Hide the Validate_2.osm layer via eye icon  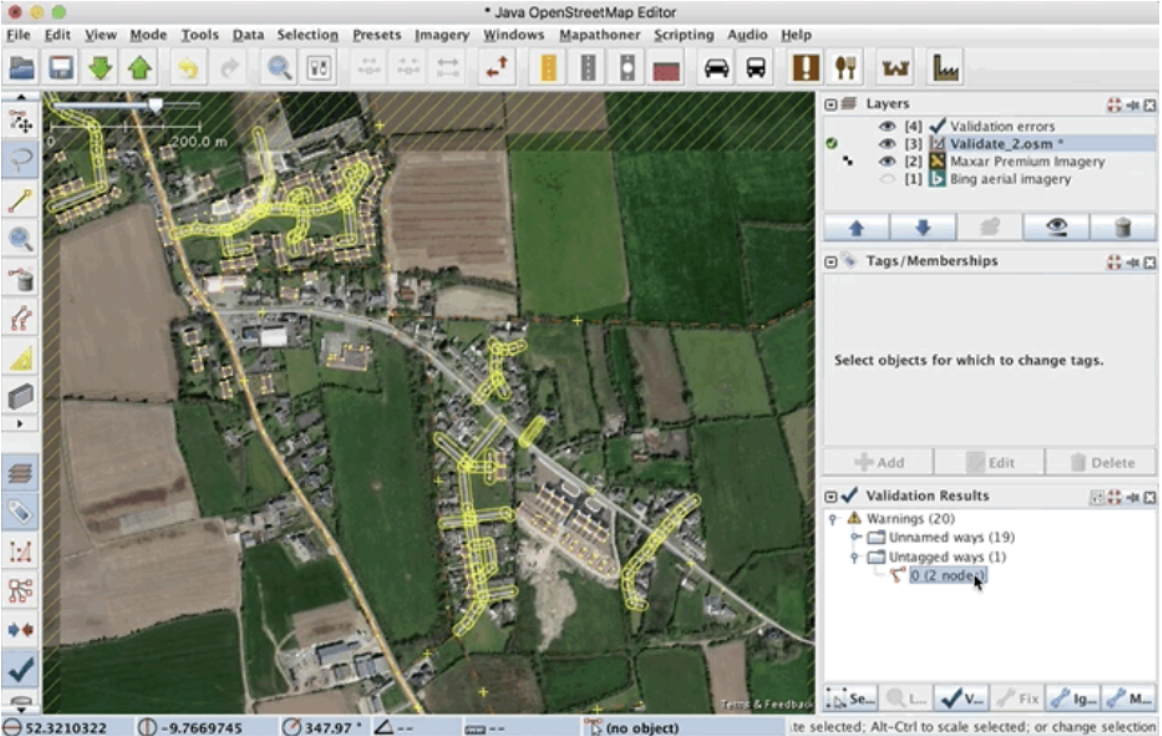[887, 144]
